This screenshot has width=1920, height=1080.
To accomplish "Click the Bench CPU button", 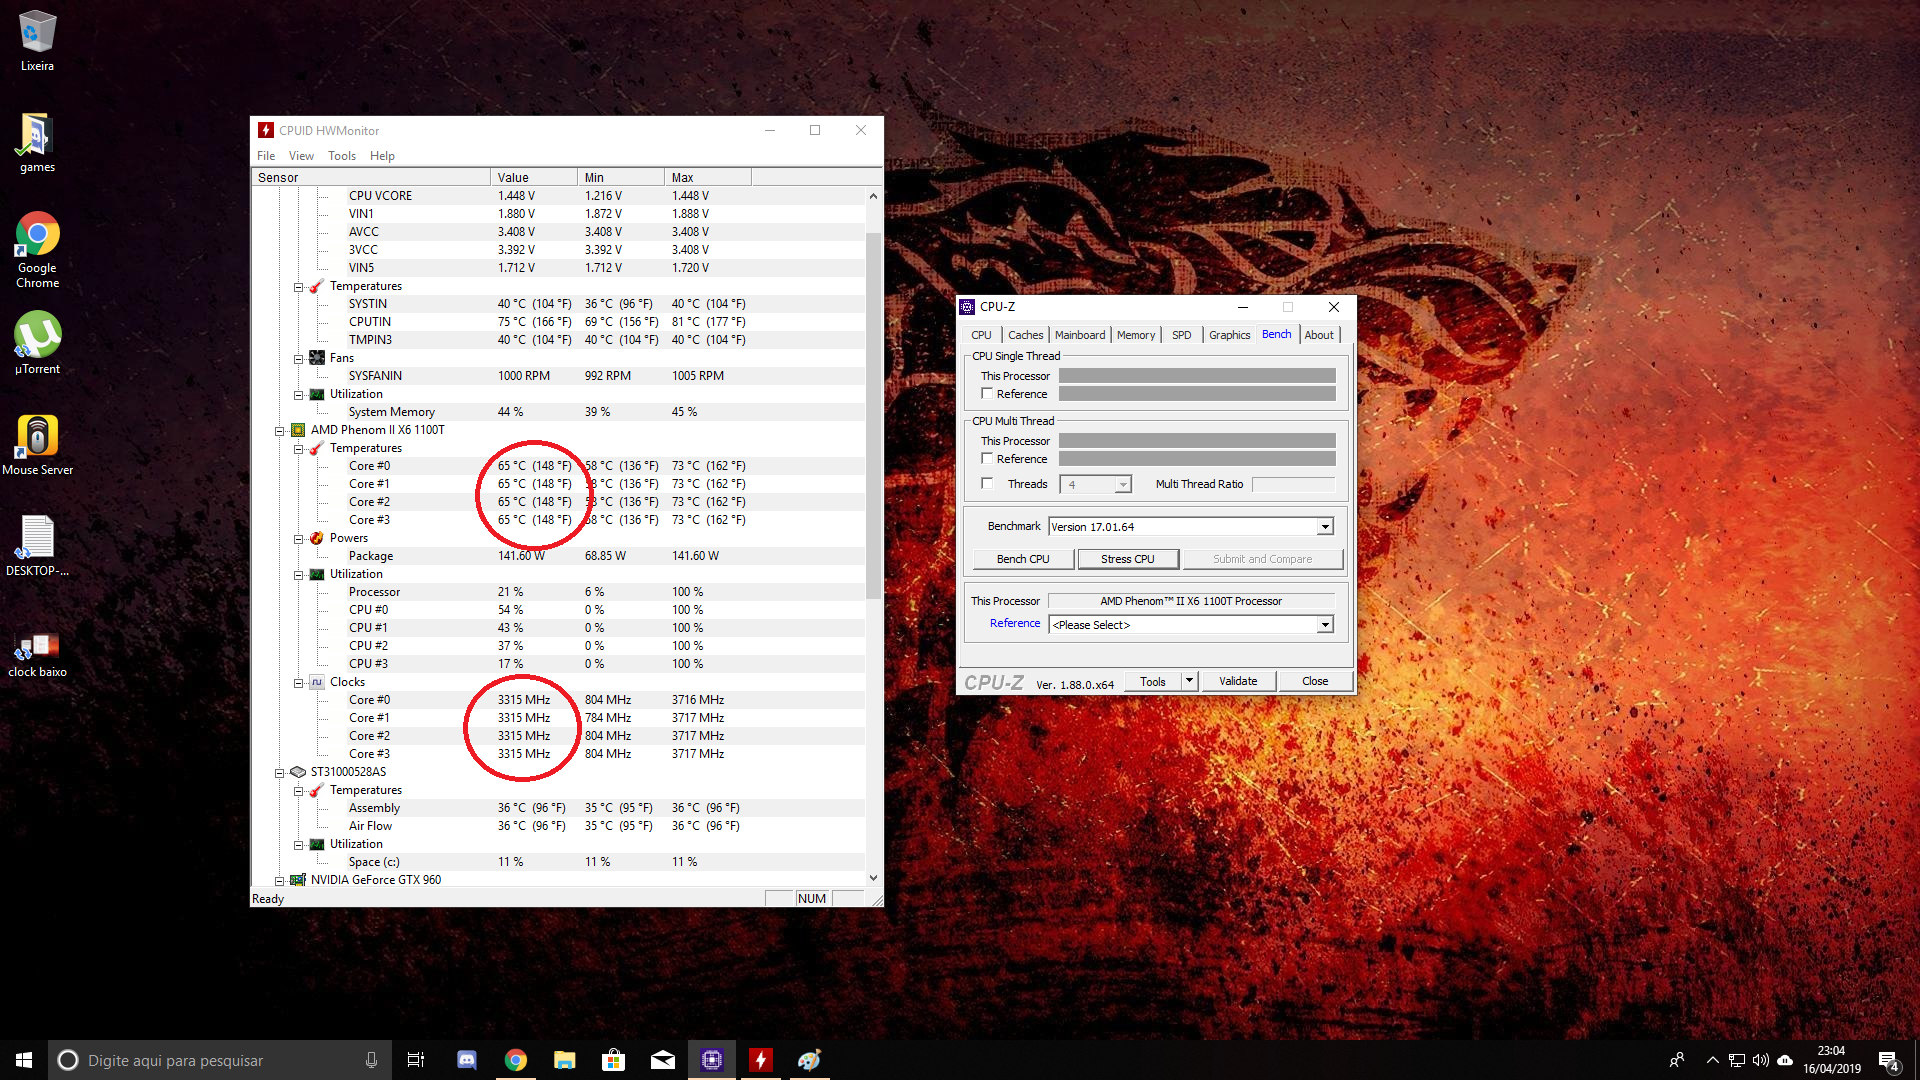I will [x=1023, y=559].
